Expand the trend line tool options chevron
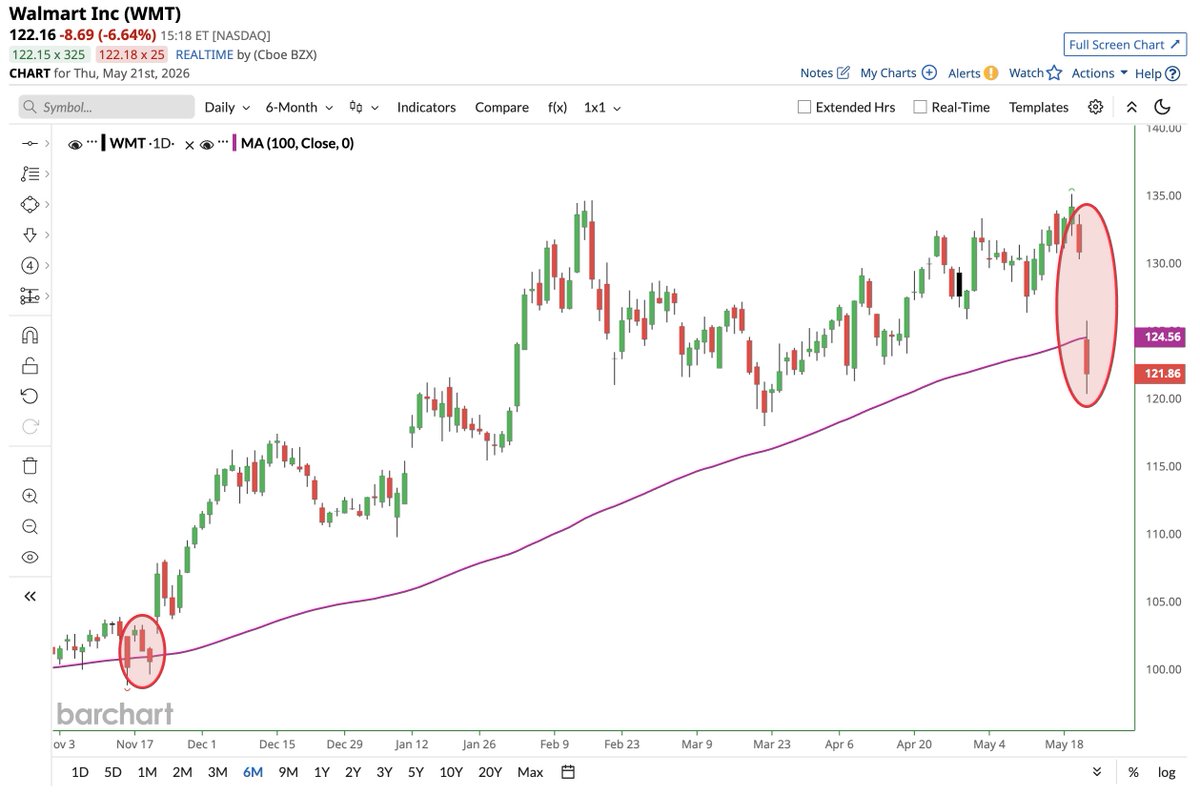Screen dimensions: 1200x796 pyautogui.click(x=47, y=144)
